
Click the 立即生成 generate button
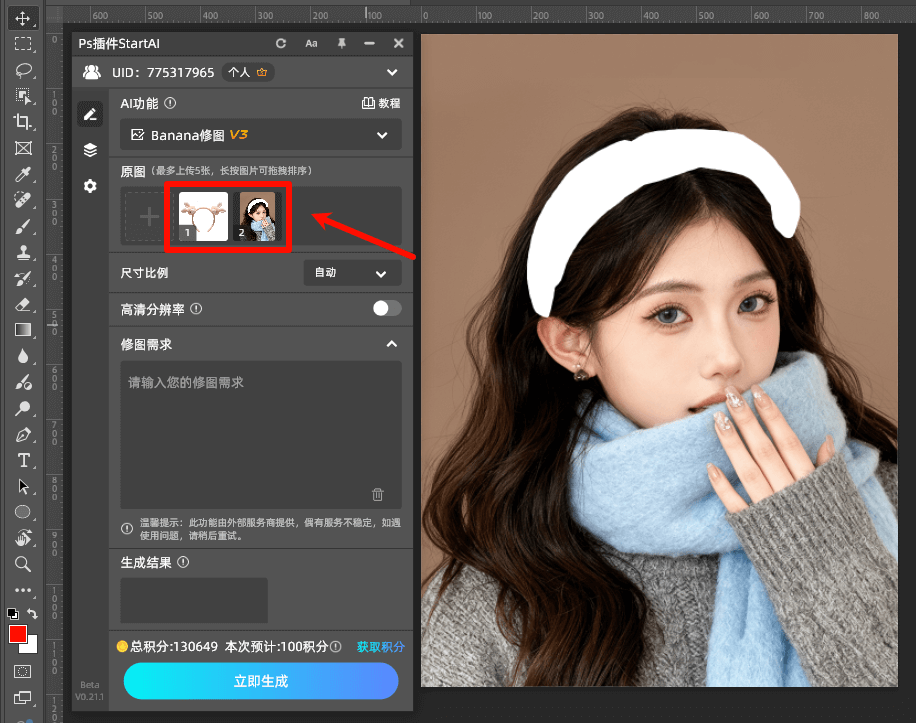260,681
